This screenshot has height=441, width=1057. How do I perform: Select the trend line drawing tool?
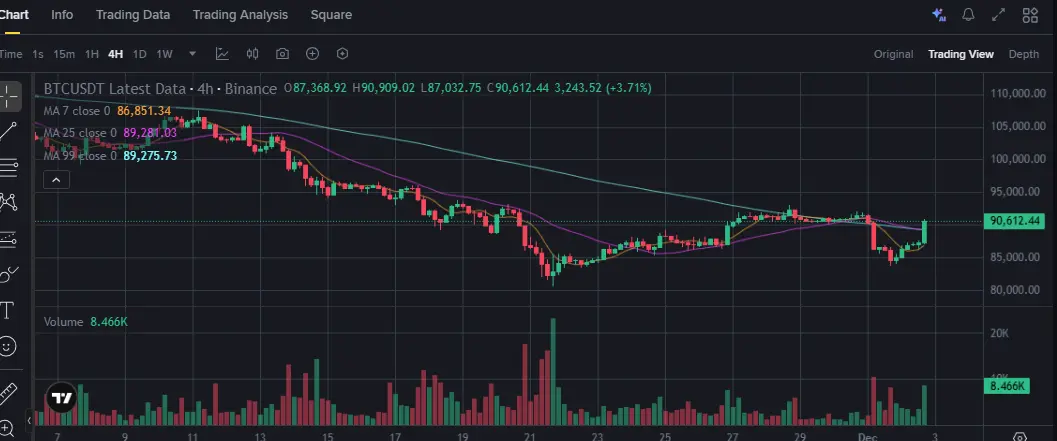click(x=10, y=130)
